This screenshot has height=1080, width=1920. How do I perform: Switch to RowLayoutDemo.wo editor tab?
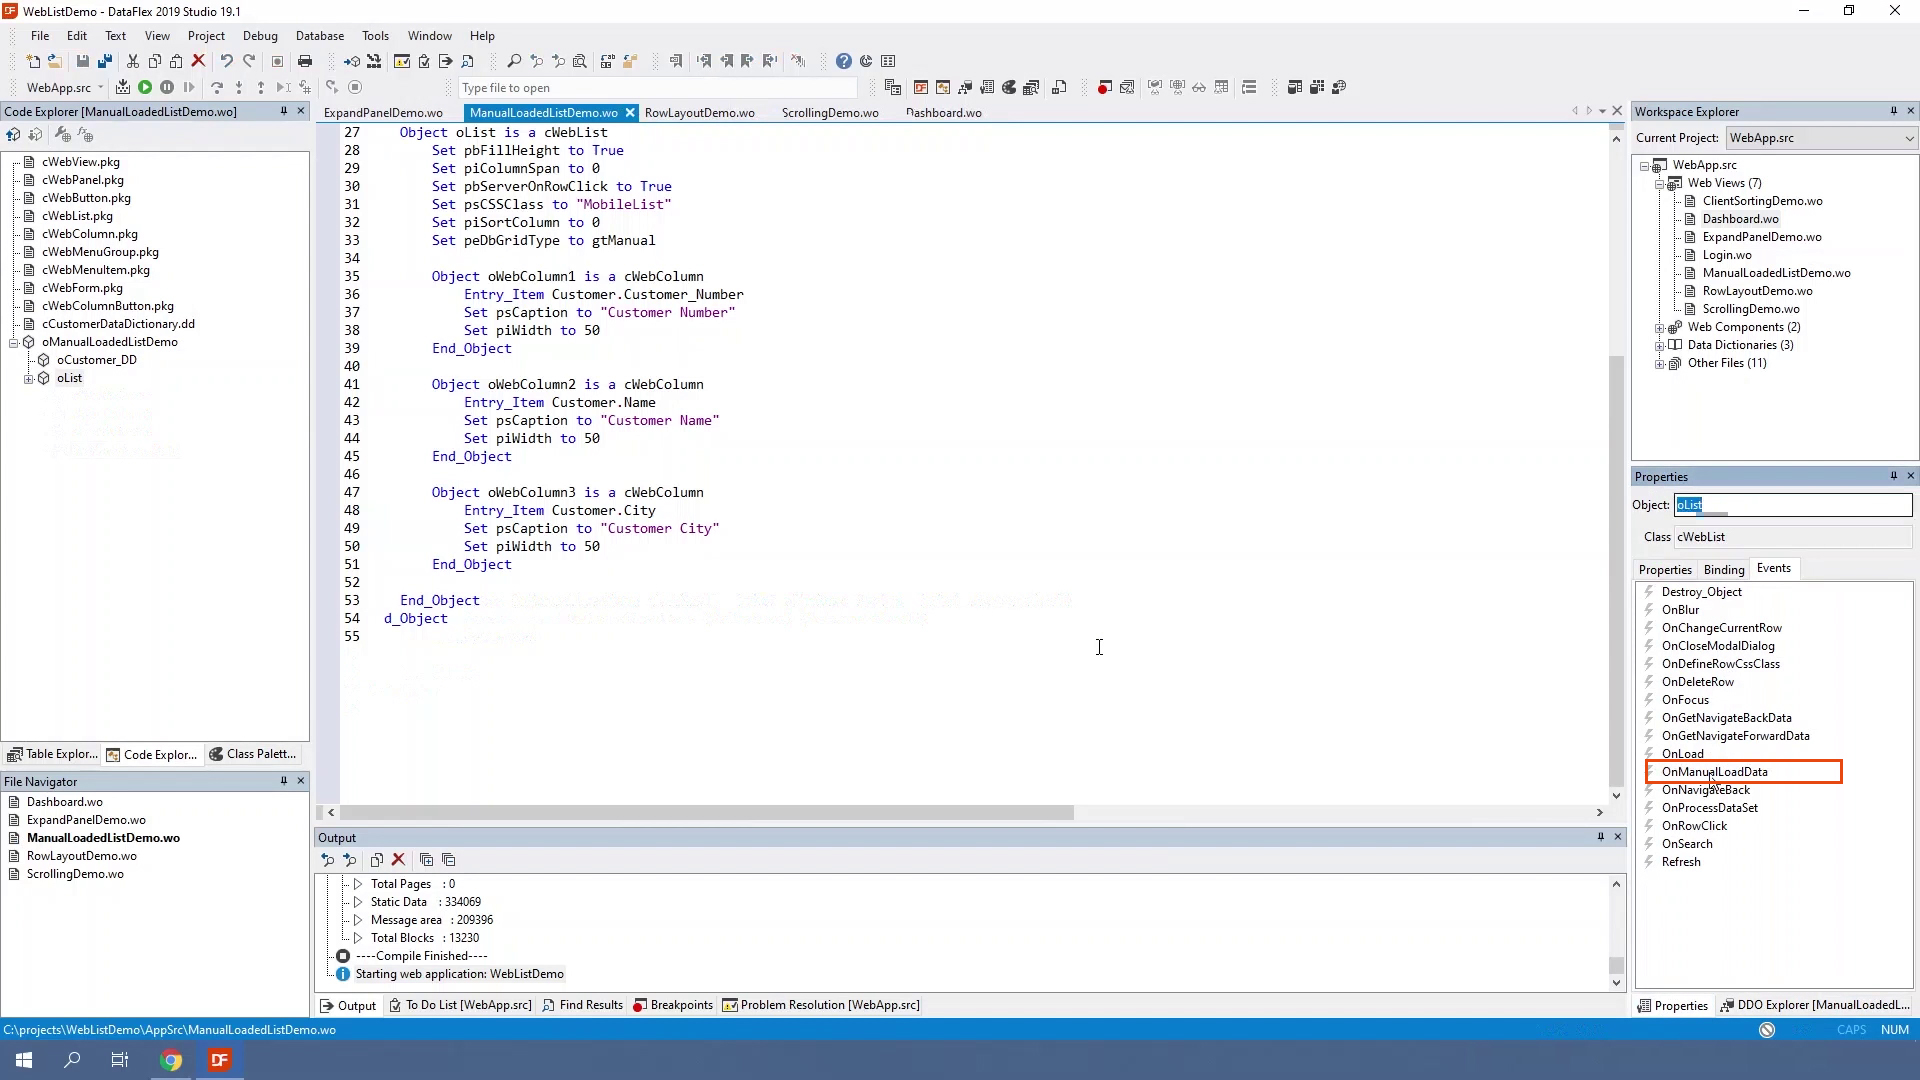tap(699, 113)
